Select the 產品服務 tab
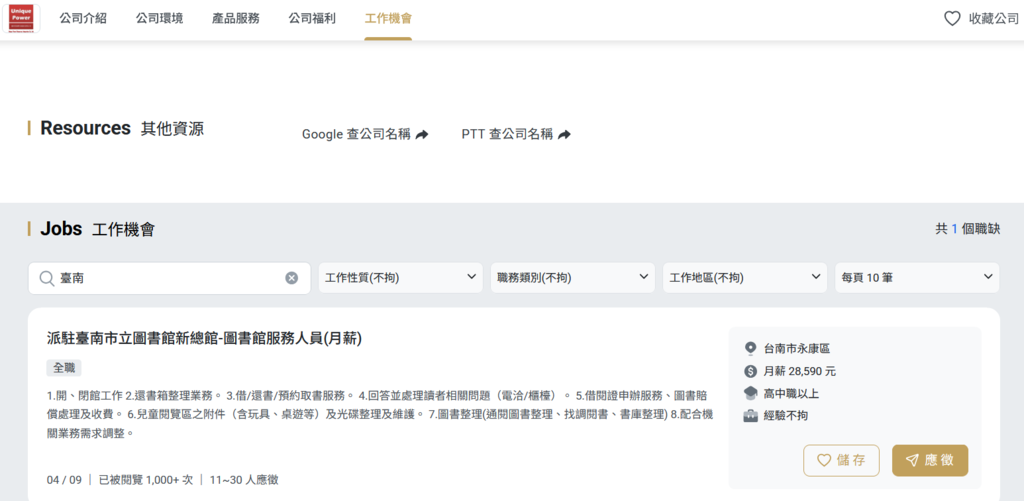1024x501 pixels. 236,18
